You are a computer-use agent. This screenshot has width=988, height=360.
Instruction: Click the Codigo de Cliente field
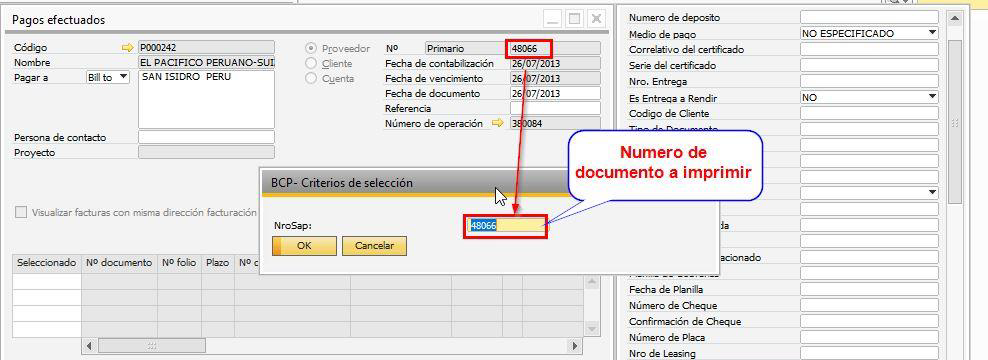(869, 113)
